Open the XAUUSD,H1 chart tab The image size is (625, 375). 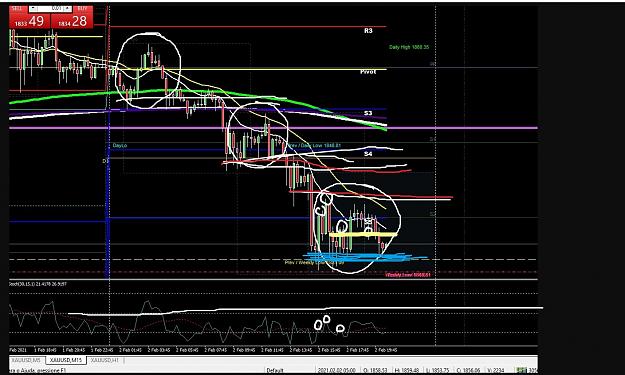coord(104,360)
